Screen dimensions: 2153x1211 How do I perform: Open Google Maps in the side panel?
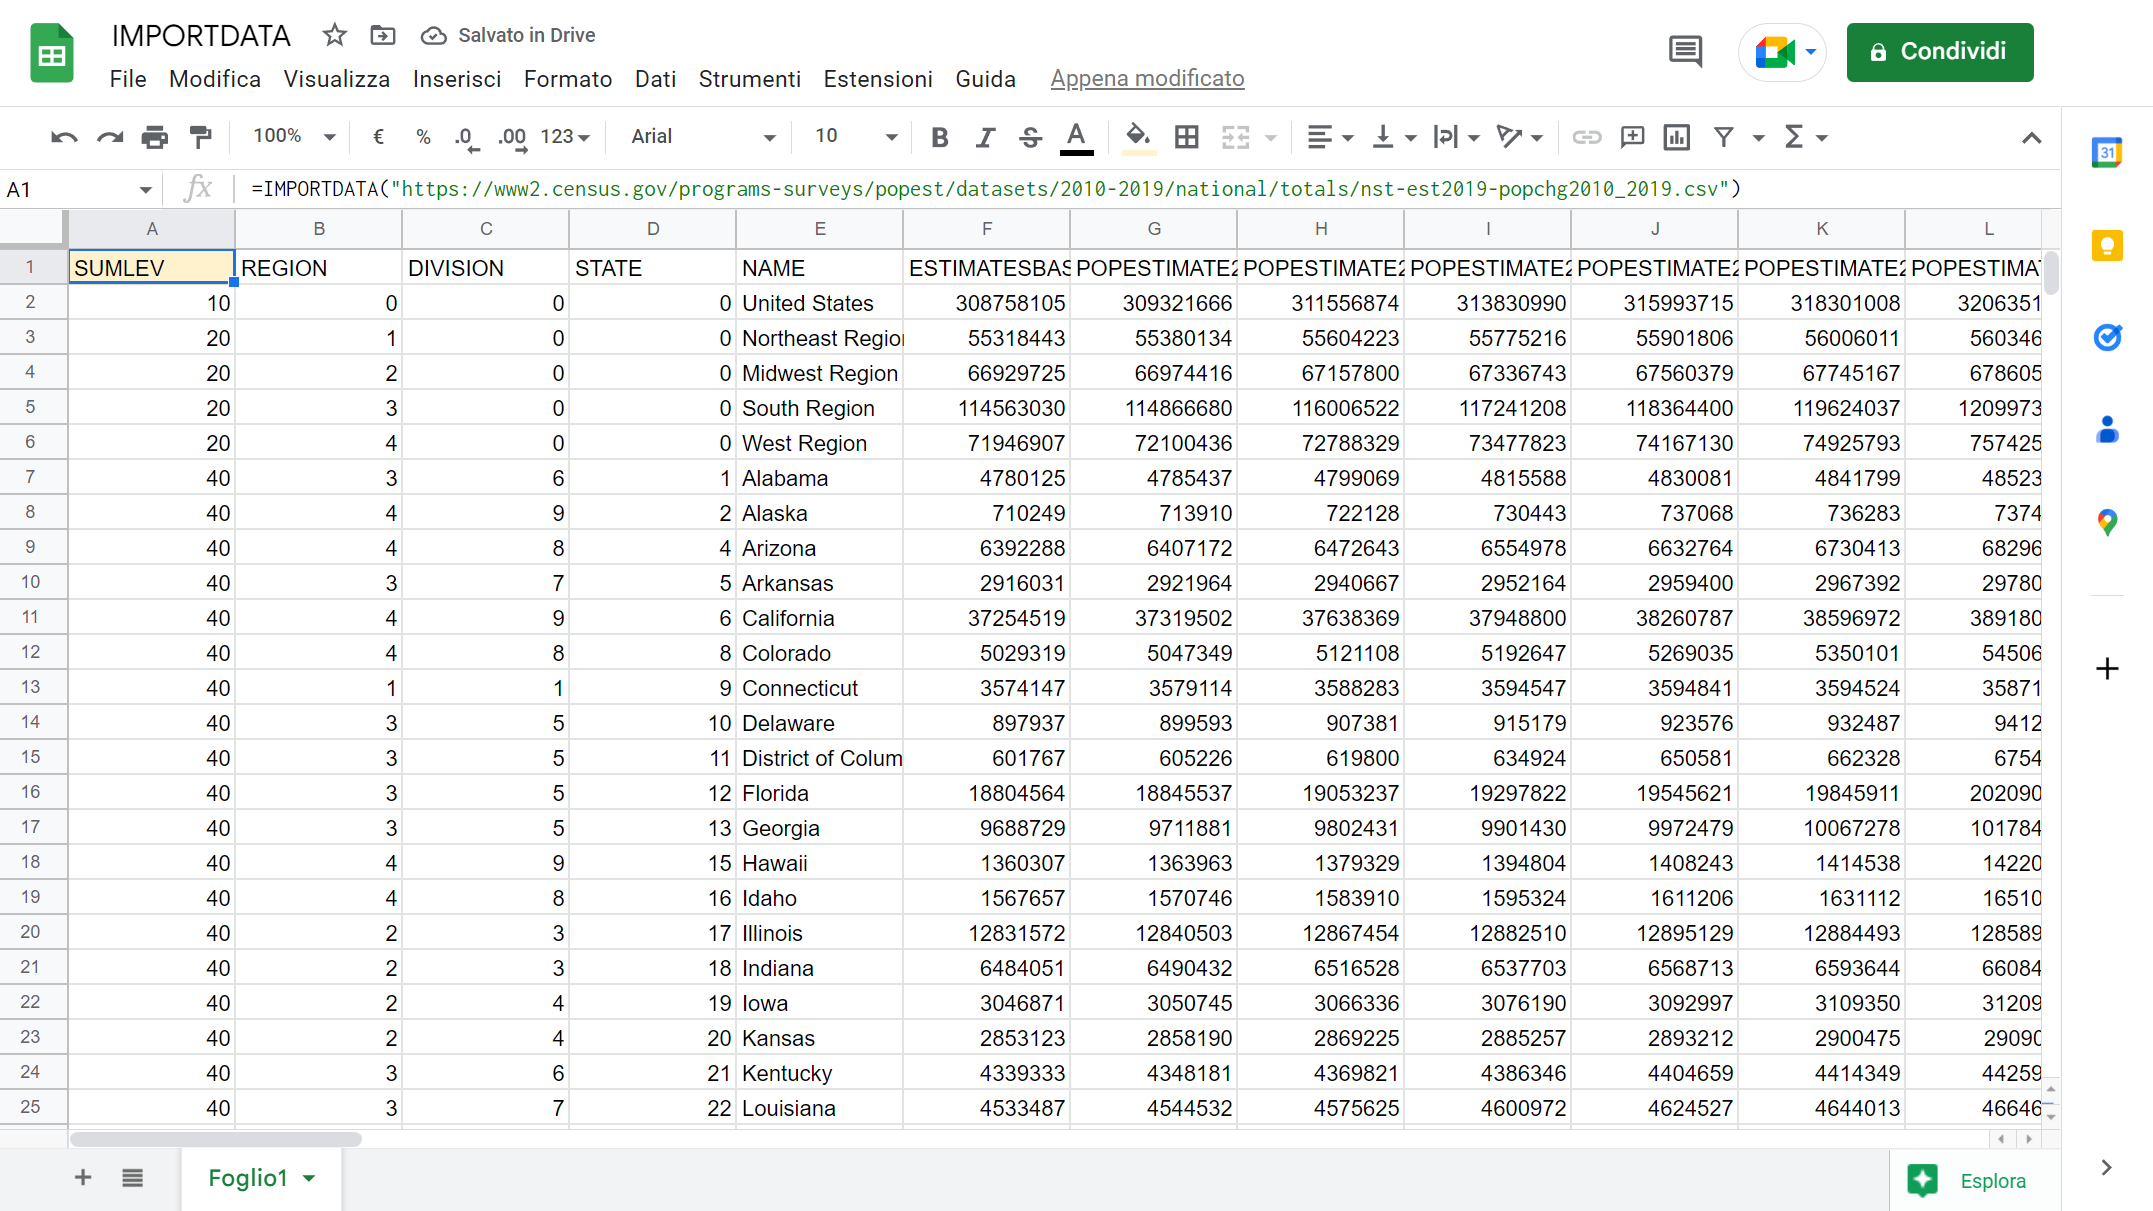click(x=2107, y=522)
